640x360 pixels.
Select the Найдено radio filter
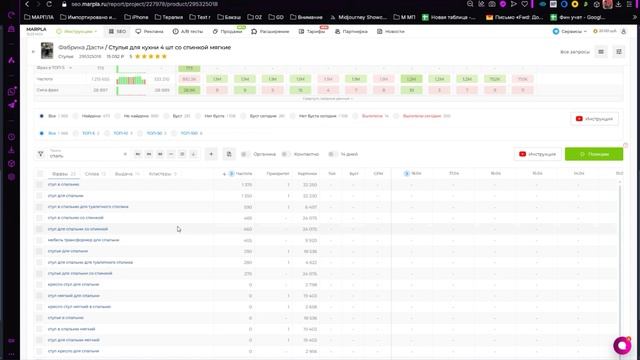tap(76, 116)
